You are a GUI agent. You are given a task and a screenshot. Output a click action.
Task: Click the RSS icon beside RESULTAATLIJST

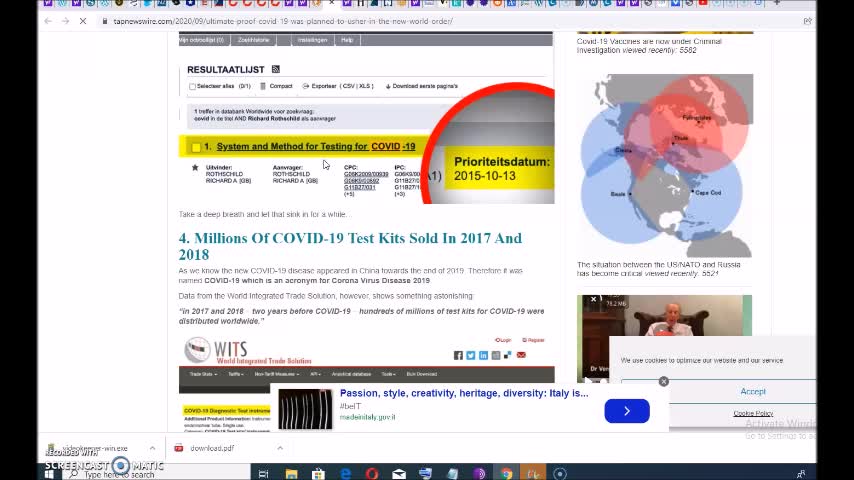coord(276,69)
